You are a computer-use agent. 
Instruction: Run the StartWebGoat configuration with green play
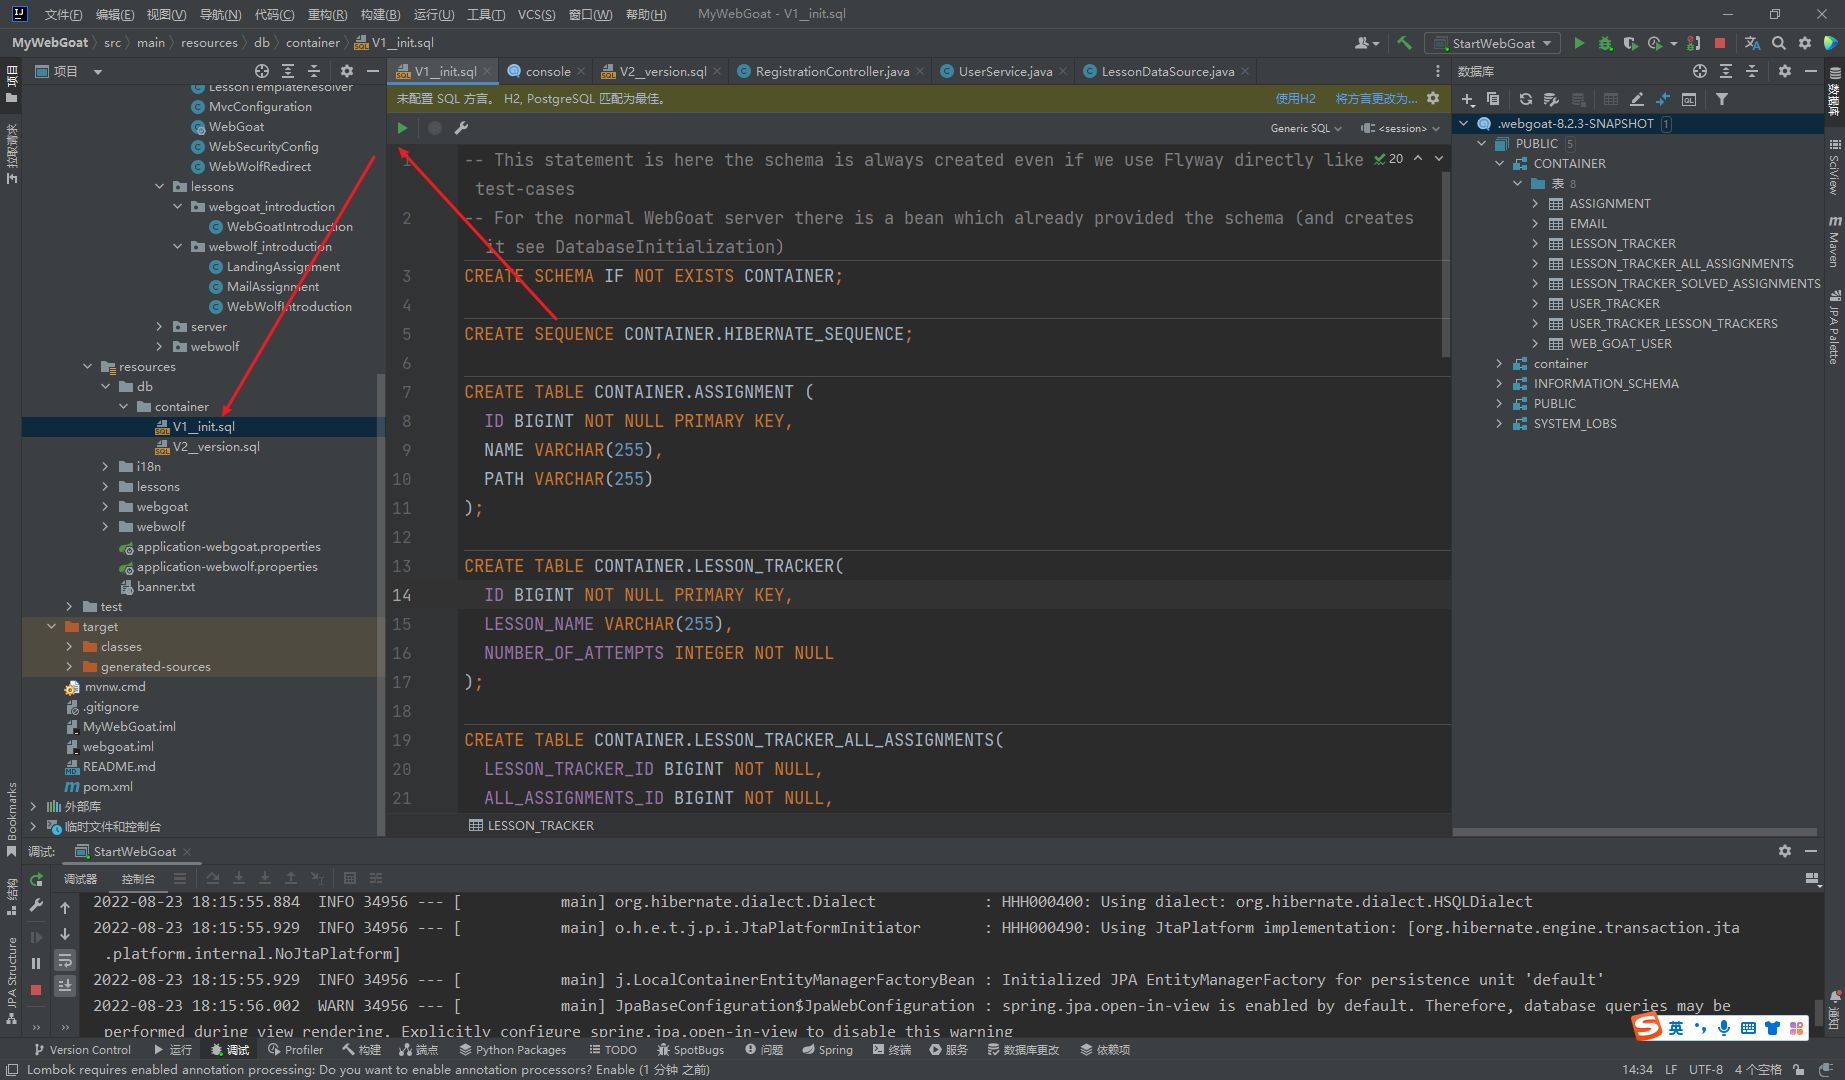[x=1579, y=43]
